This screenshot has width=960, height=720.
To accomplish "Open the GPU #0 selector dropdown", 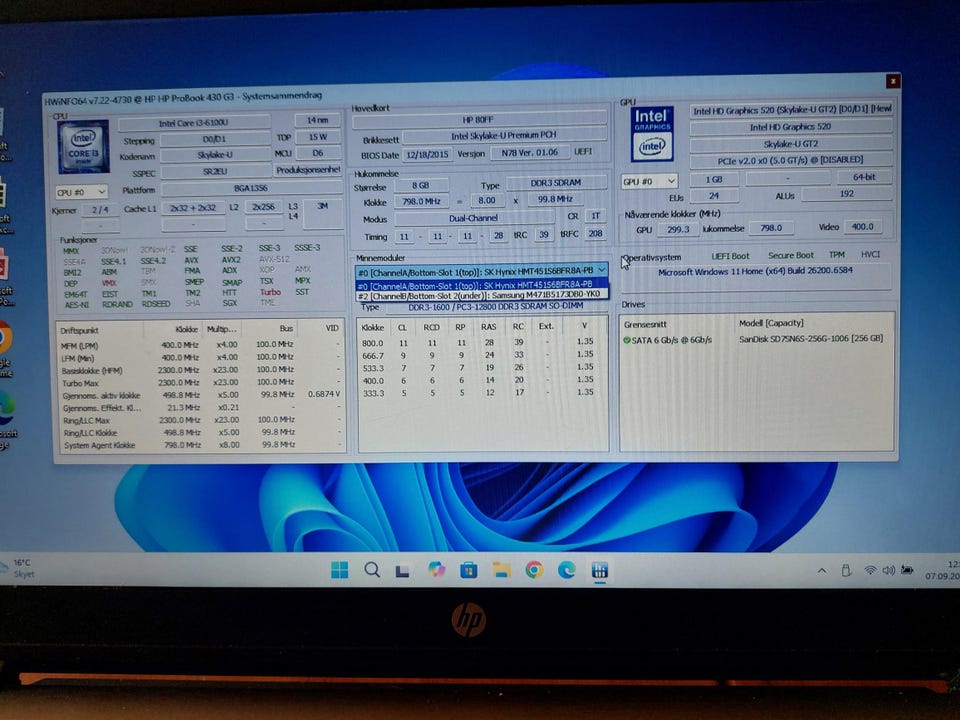I will tap(650, 181).
